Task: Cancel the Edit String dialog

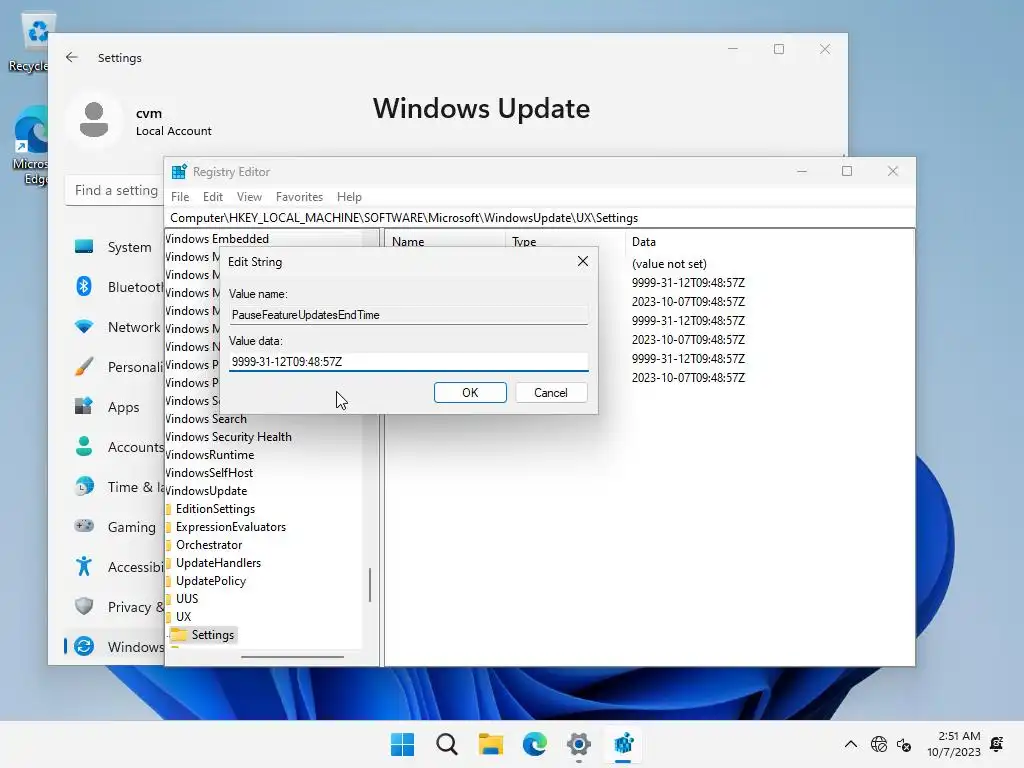Action: click(551, 392)
